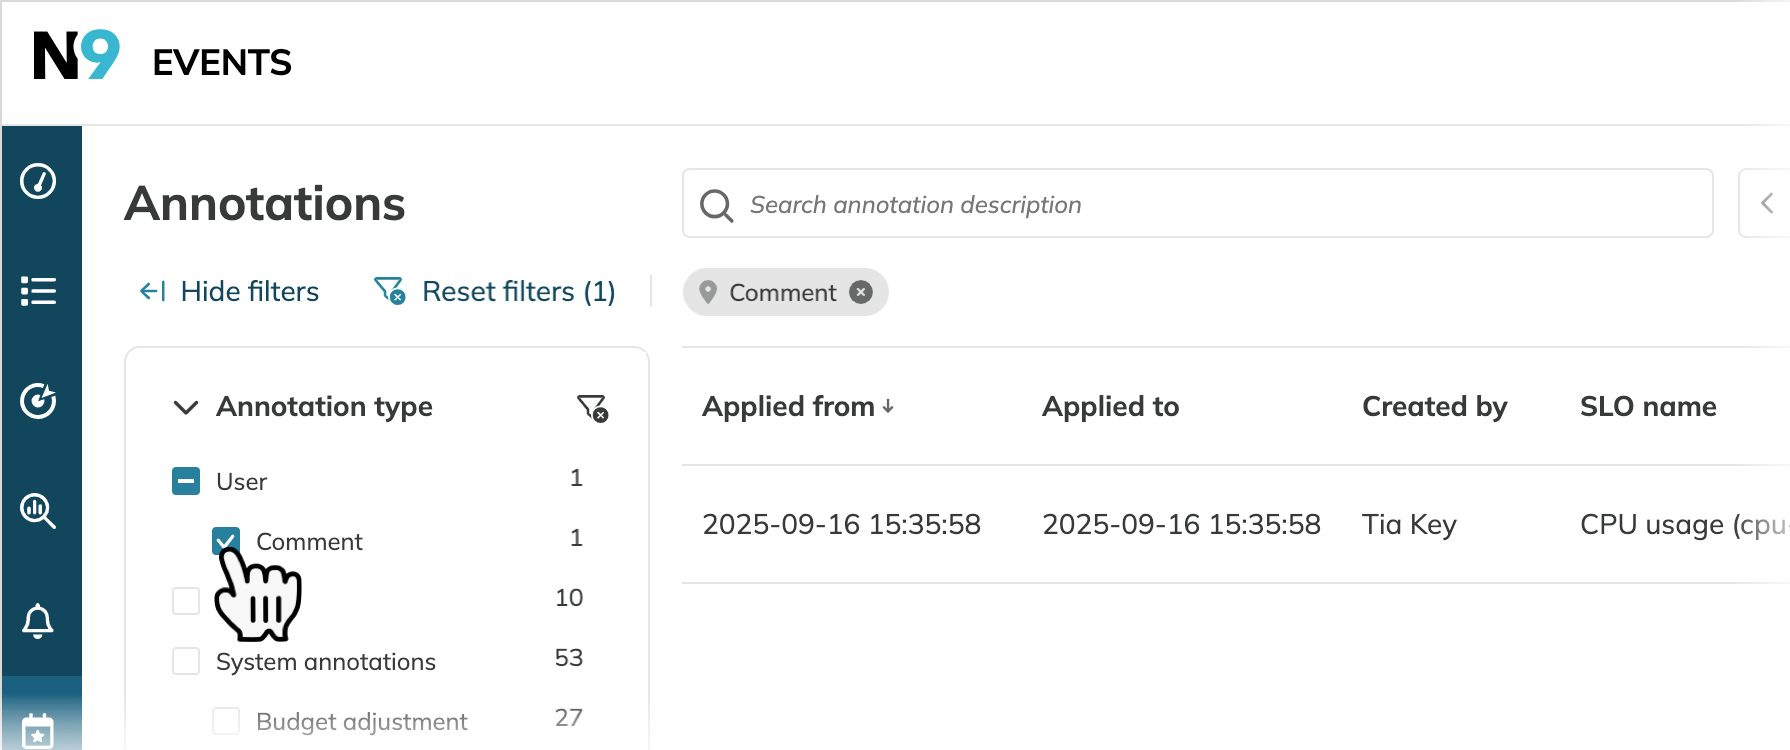
Task: Click Hide filters link
Action: point(229,291)
